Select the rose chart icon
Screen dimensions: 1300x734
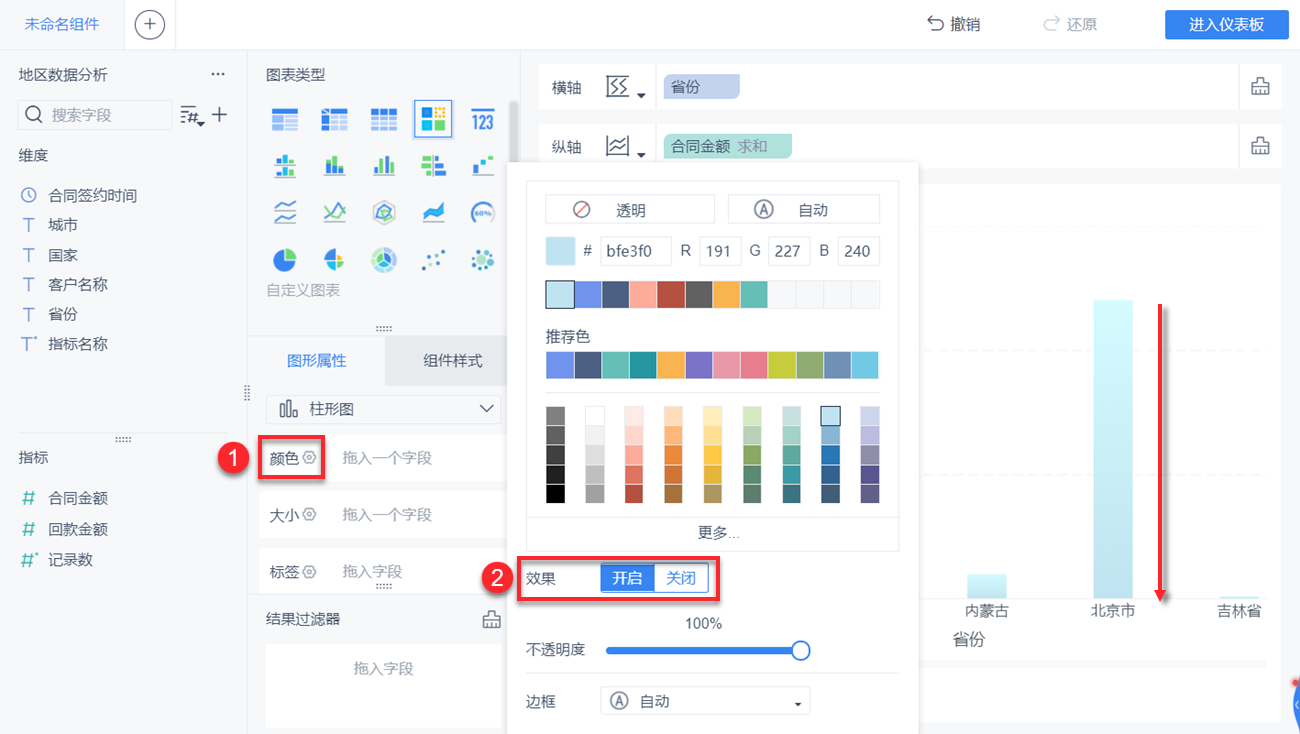click(x=334, y=260)
